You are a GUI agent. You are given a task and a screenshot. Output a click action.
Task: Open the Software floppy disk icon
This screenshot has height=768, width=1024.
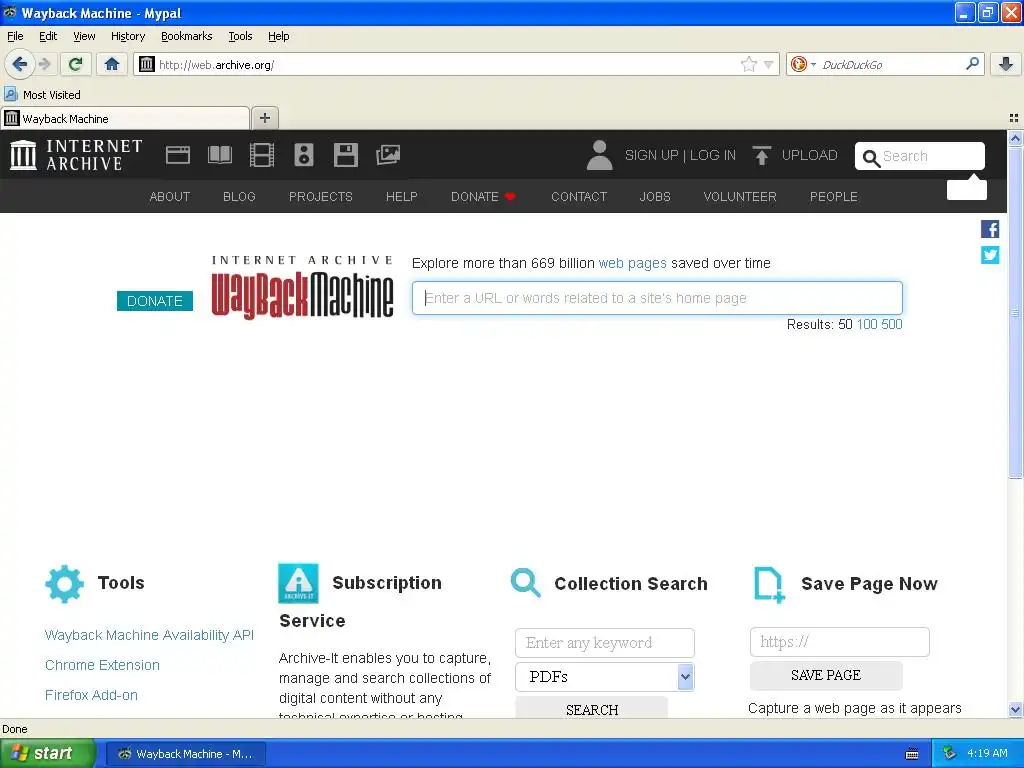345,155
